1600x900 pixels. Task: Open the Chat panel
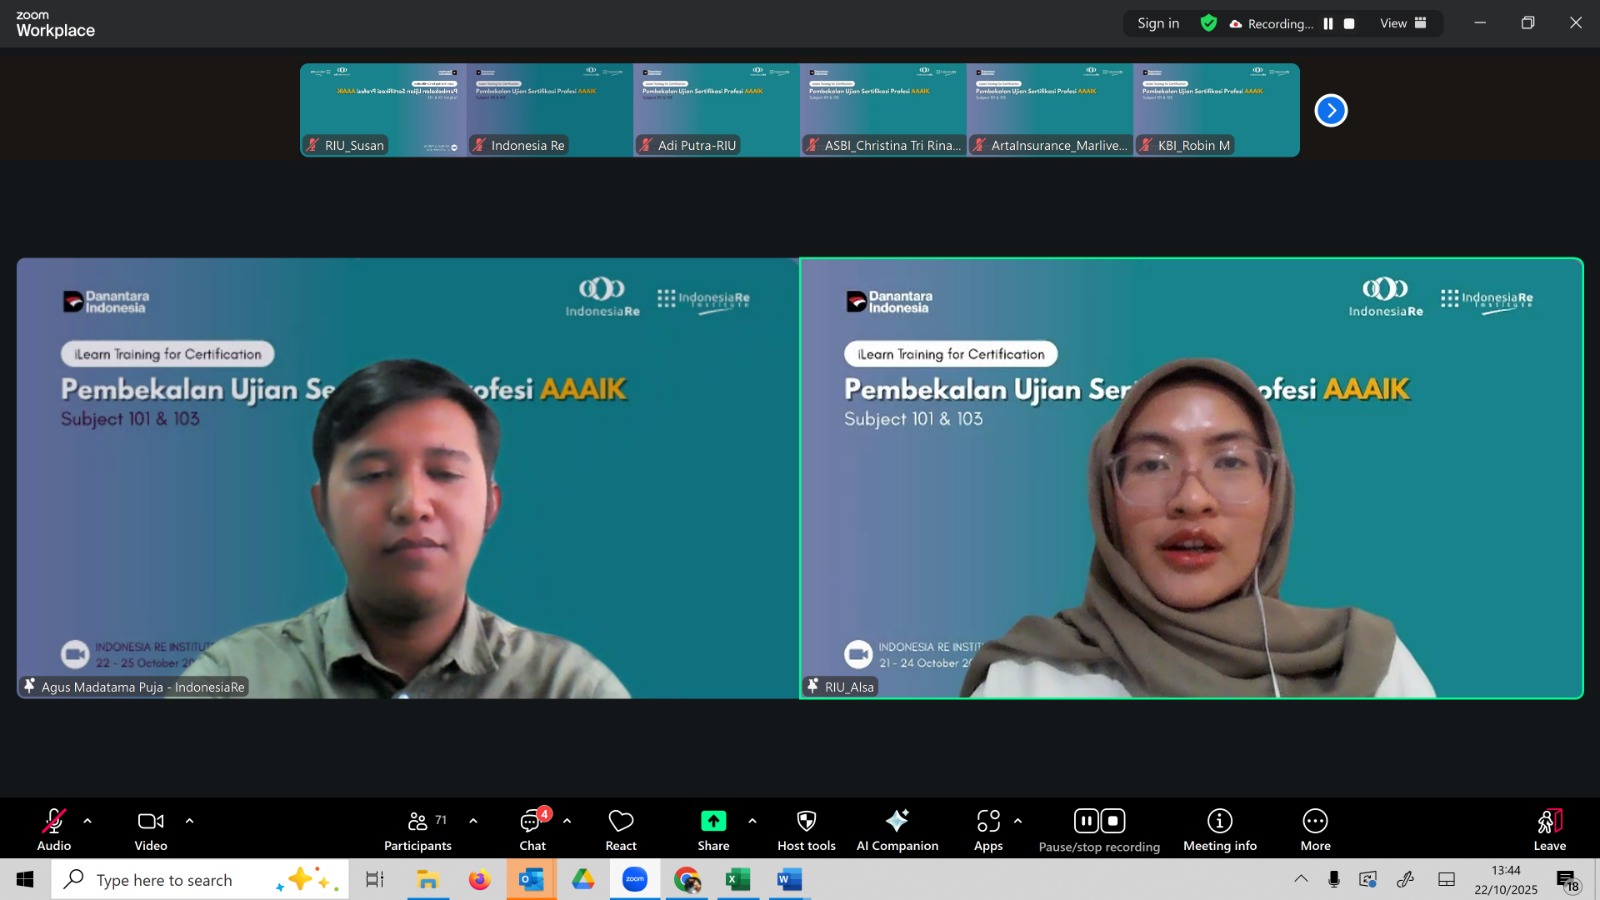(532, 830)
